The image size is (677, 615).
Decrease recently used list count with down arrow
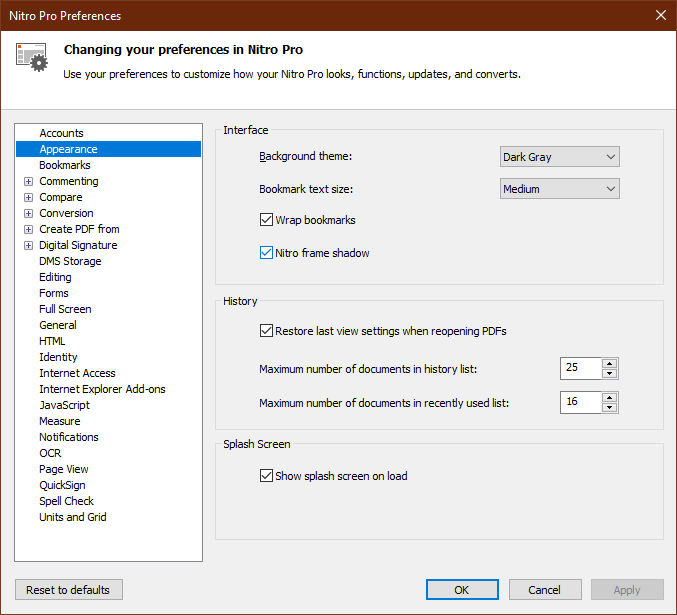point(609,407)
